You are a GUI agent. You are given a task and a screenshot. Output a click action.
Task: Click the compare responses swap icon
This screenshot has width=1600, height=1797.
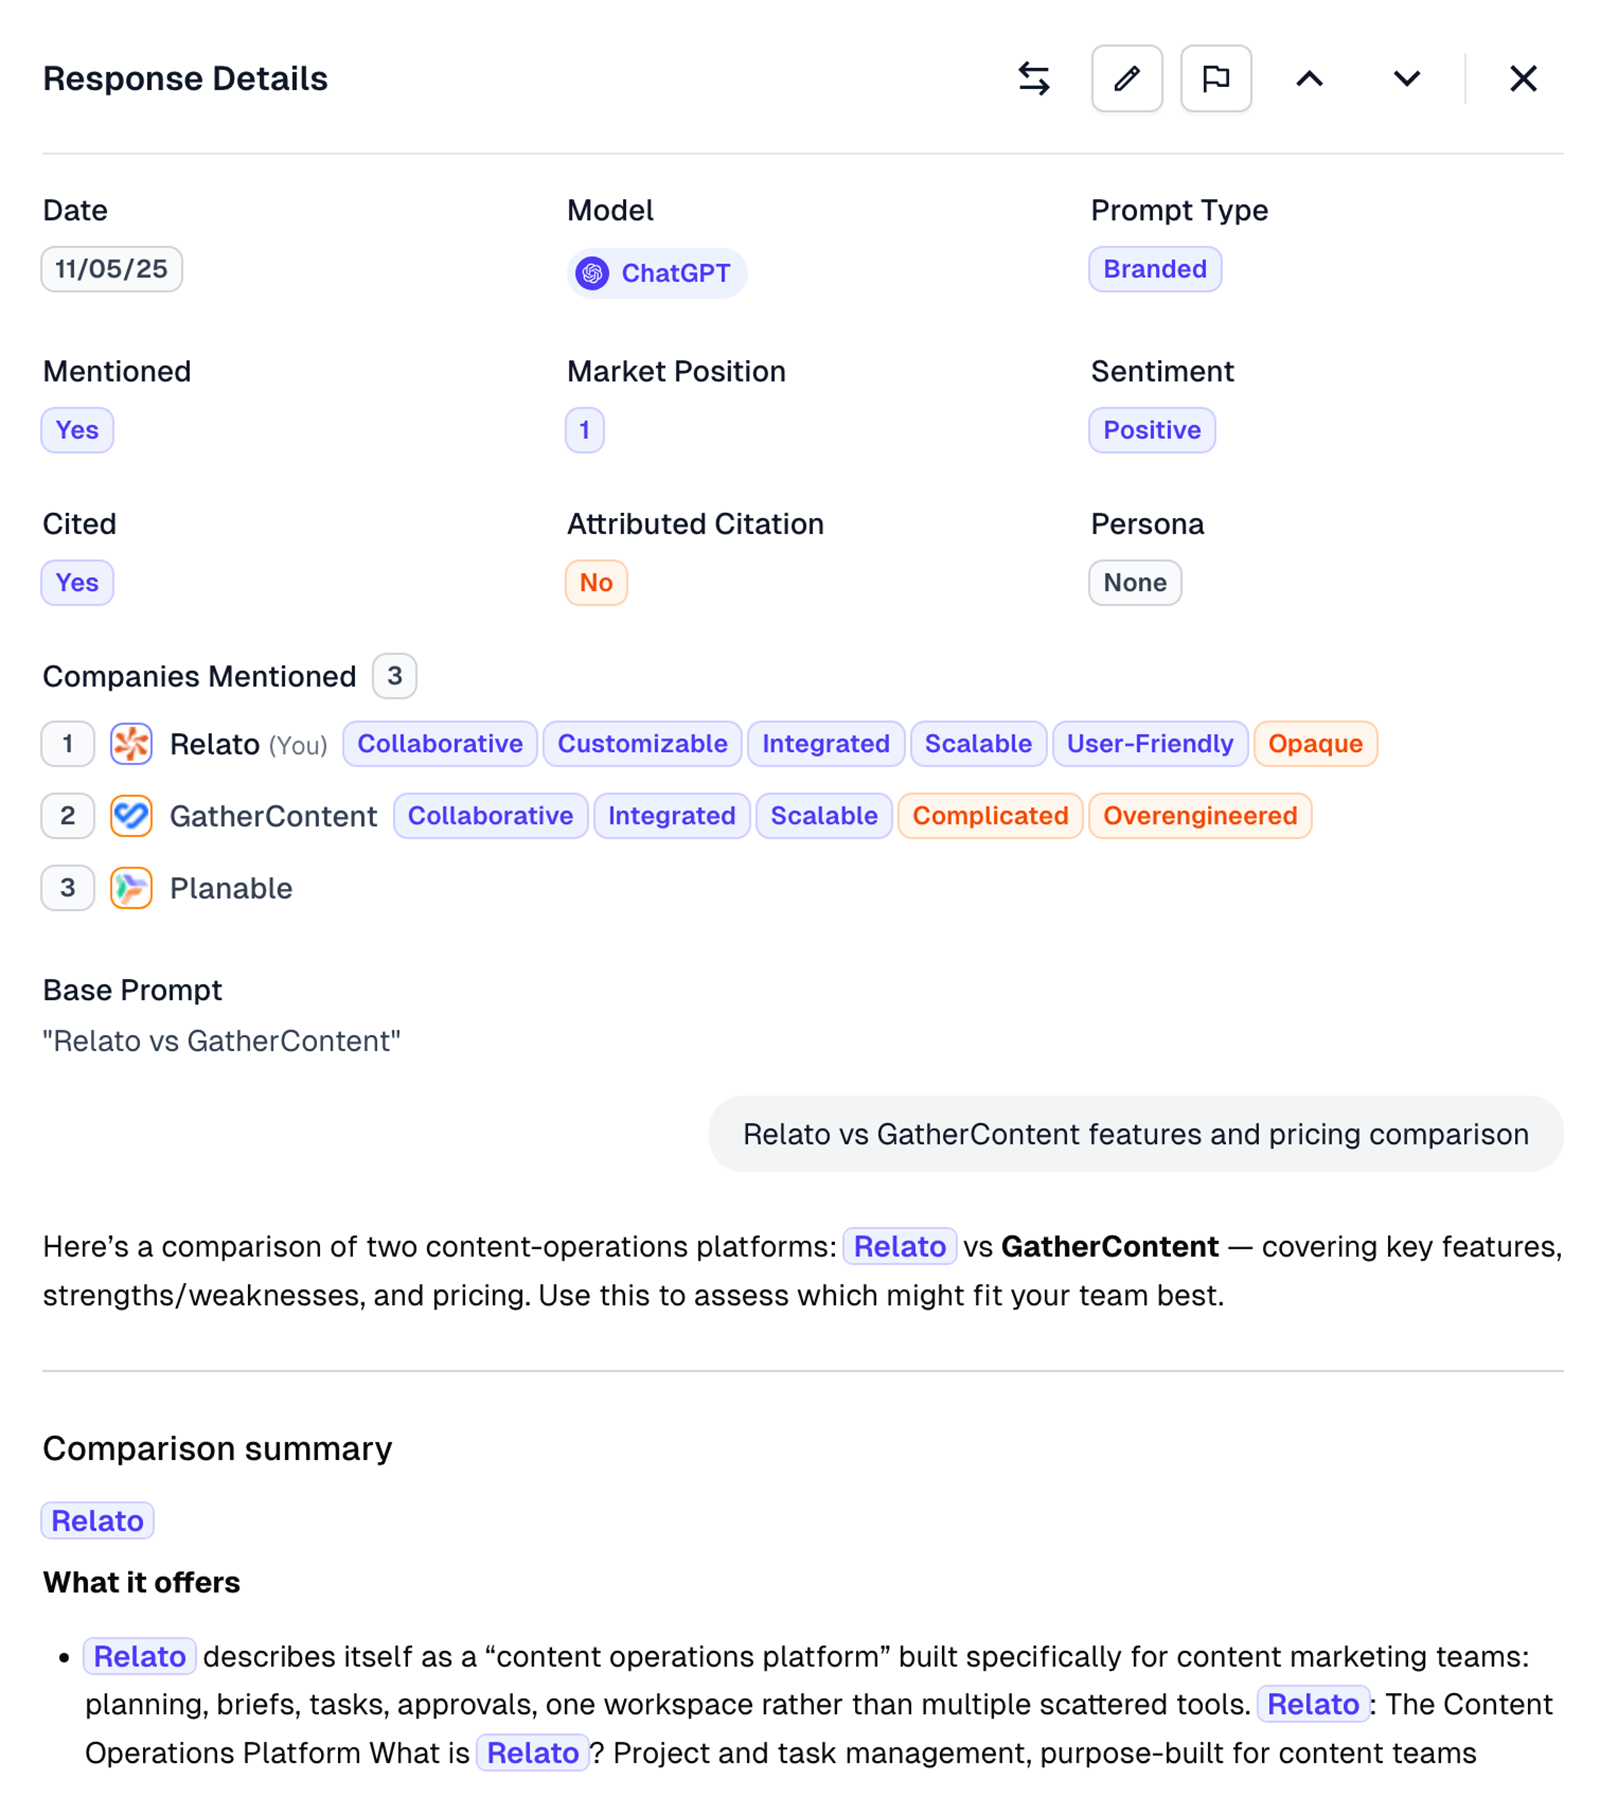click(x=1033, y=79)
